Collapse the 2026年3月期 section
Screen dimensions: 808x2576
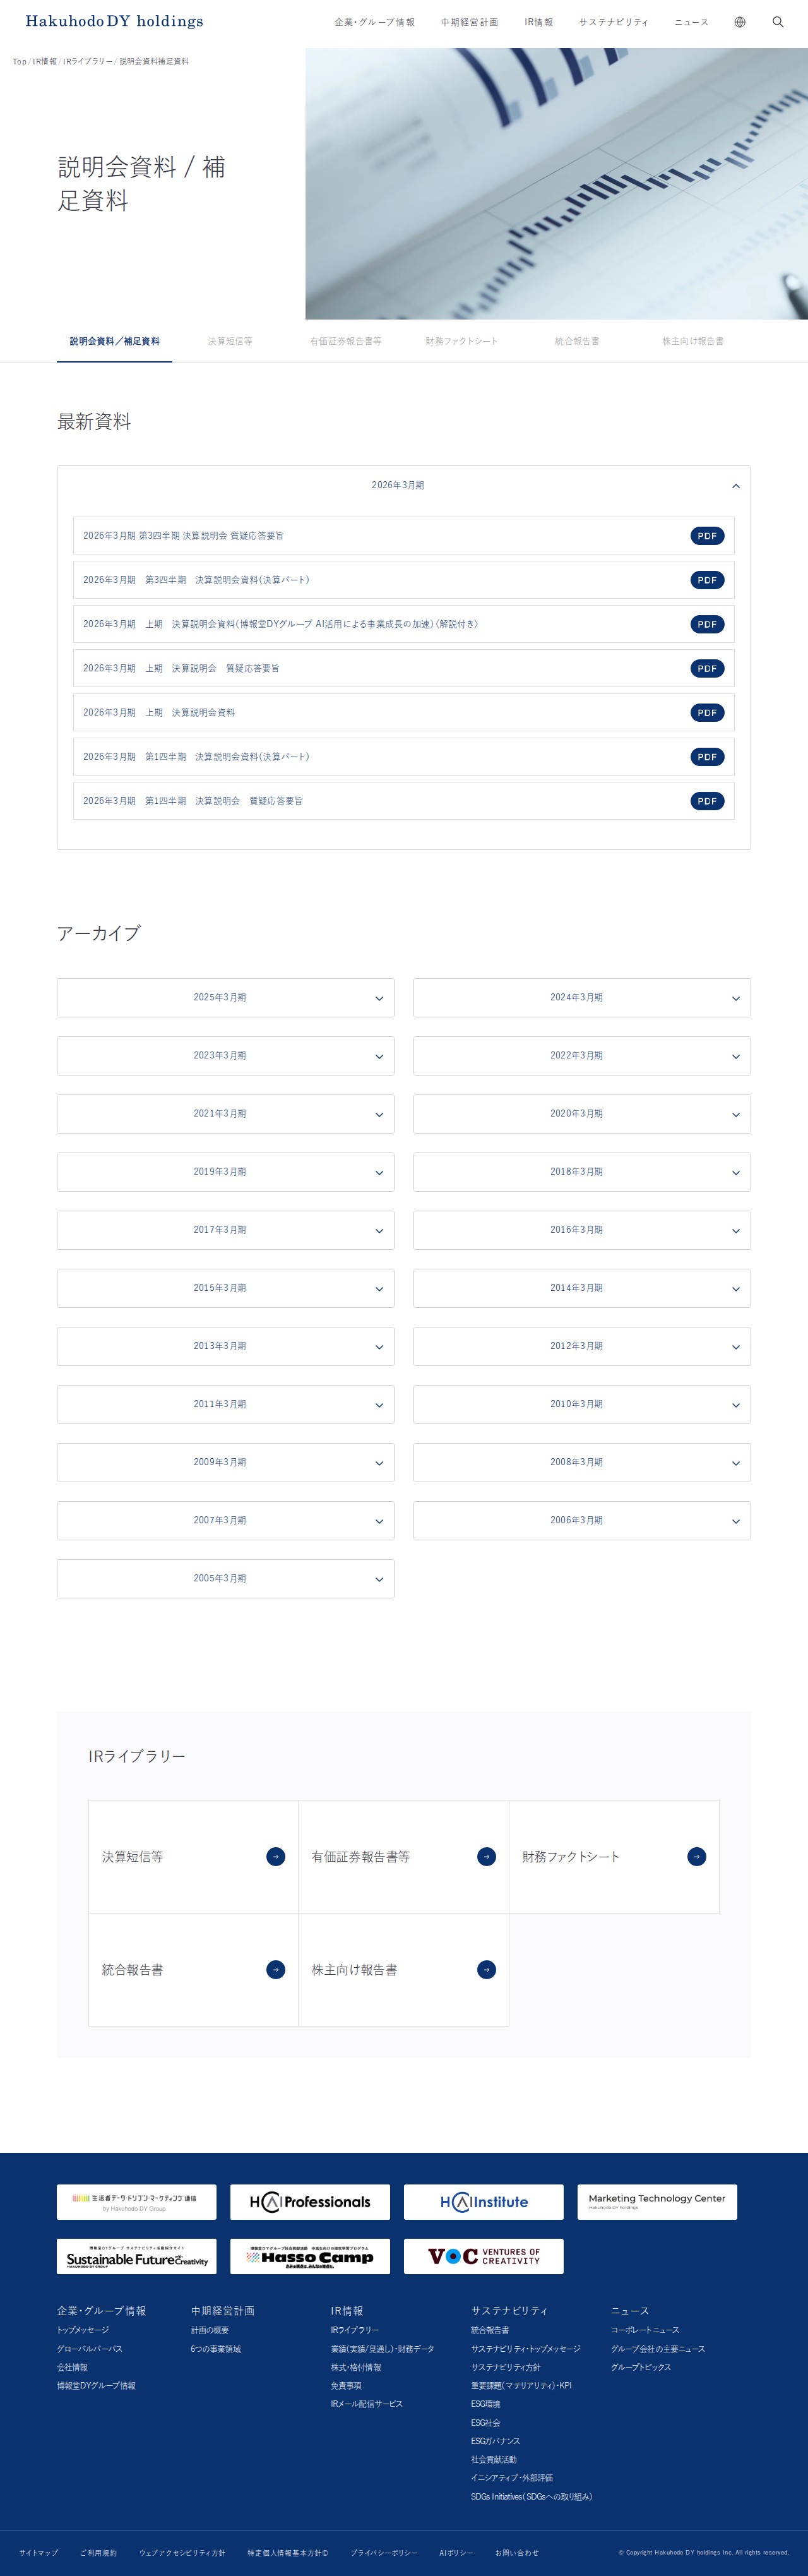coord(404,486)
